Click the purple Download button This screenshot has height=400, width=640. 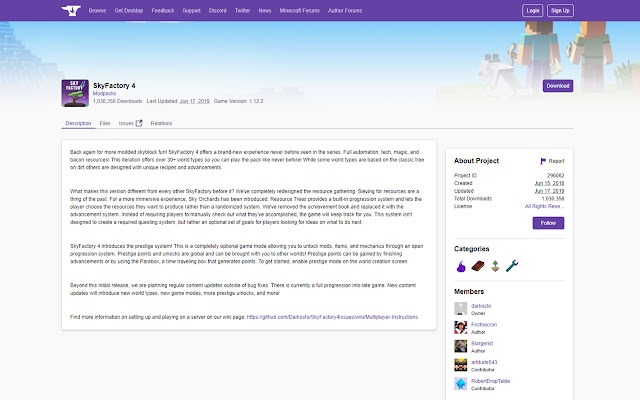(558, 86)
